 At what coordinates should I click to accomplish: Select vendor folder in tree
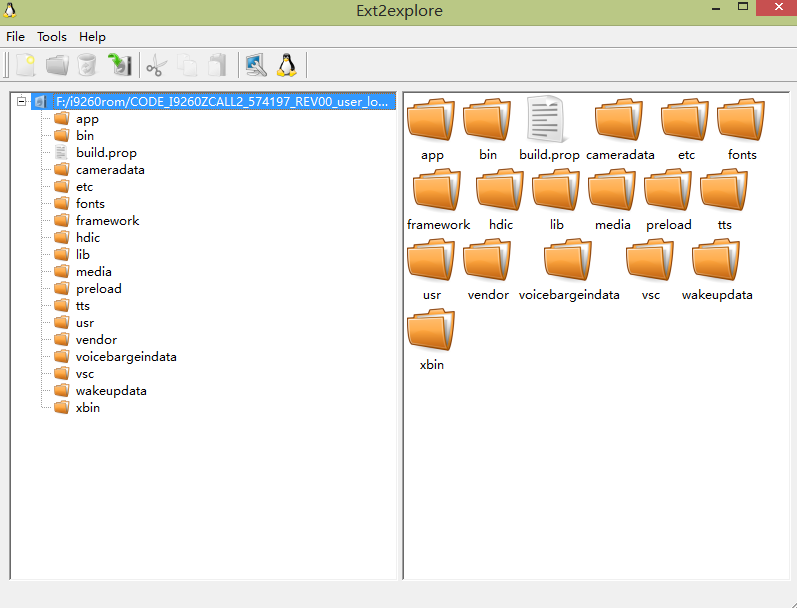85,340
